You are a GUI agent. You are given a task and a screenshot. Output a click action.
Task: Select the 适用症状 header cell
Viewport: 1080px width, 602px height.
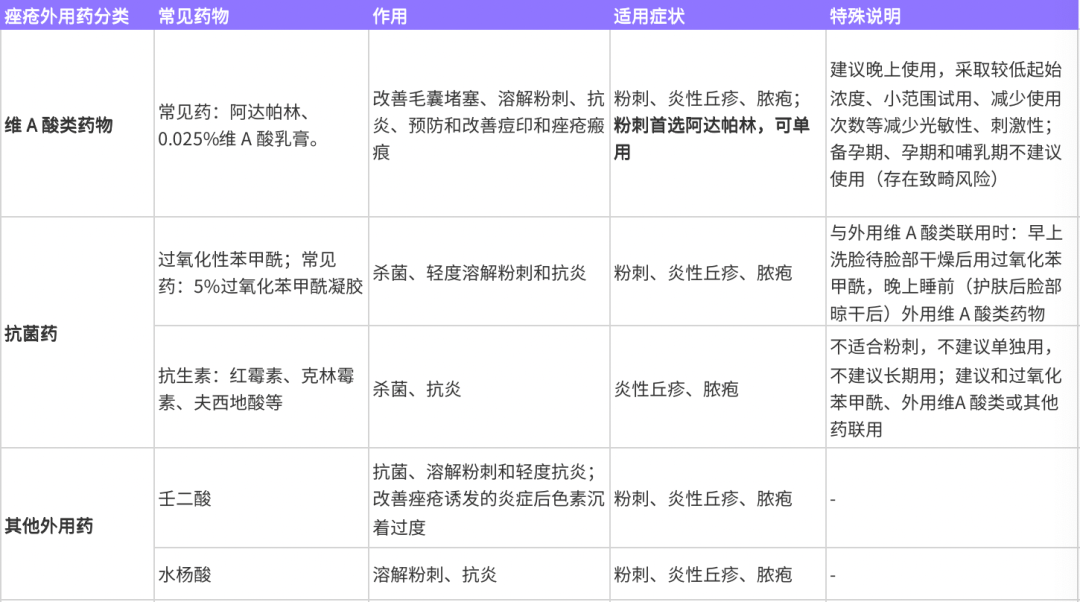[652, 17]
